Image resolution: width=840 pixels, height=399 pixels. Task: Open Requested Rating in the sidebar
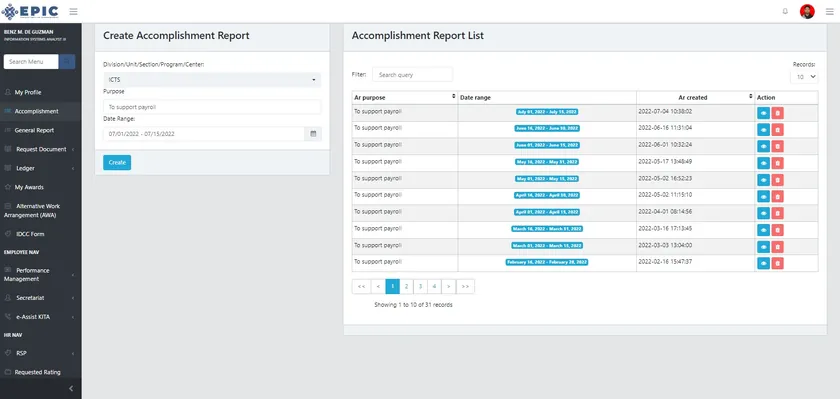point(41,372)
